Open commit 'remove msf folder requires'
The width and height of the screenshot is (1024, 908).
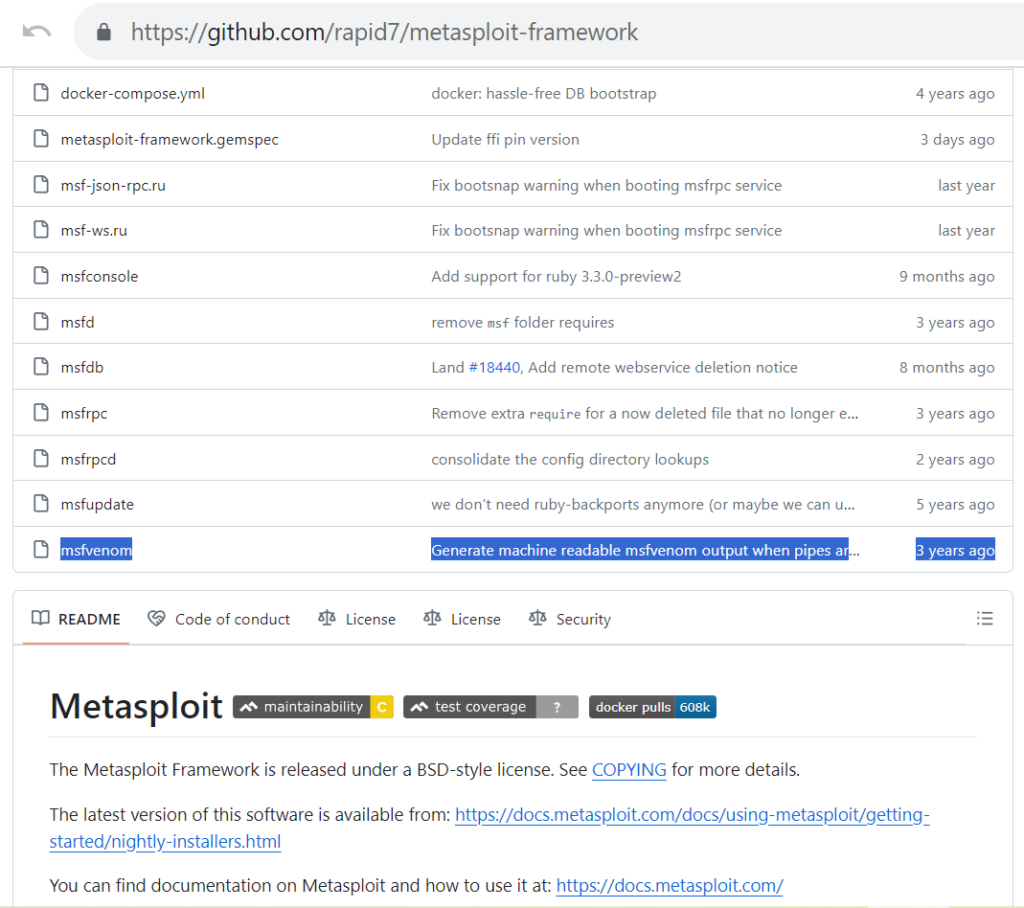[x=522, y=322]
